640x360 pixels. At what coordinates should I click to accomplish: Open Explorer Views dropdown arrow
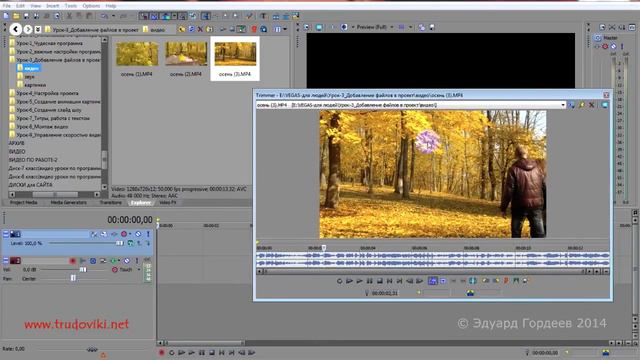(285, 29)
